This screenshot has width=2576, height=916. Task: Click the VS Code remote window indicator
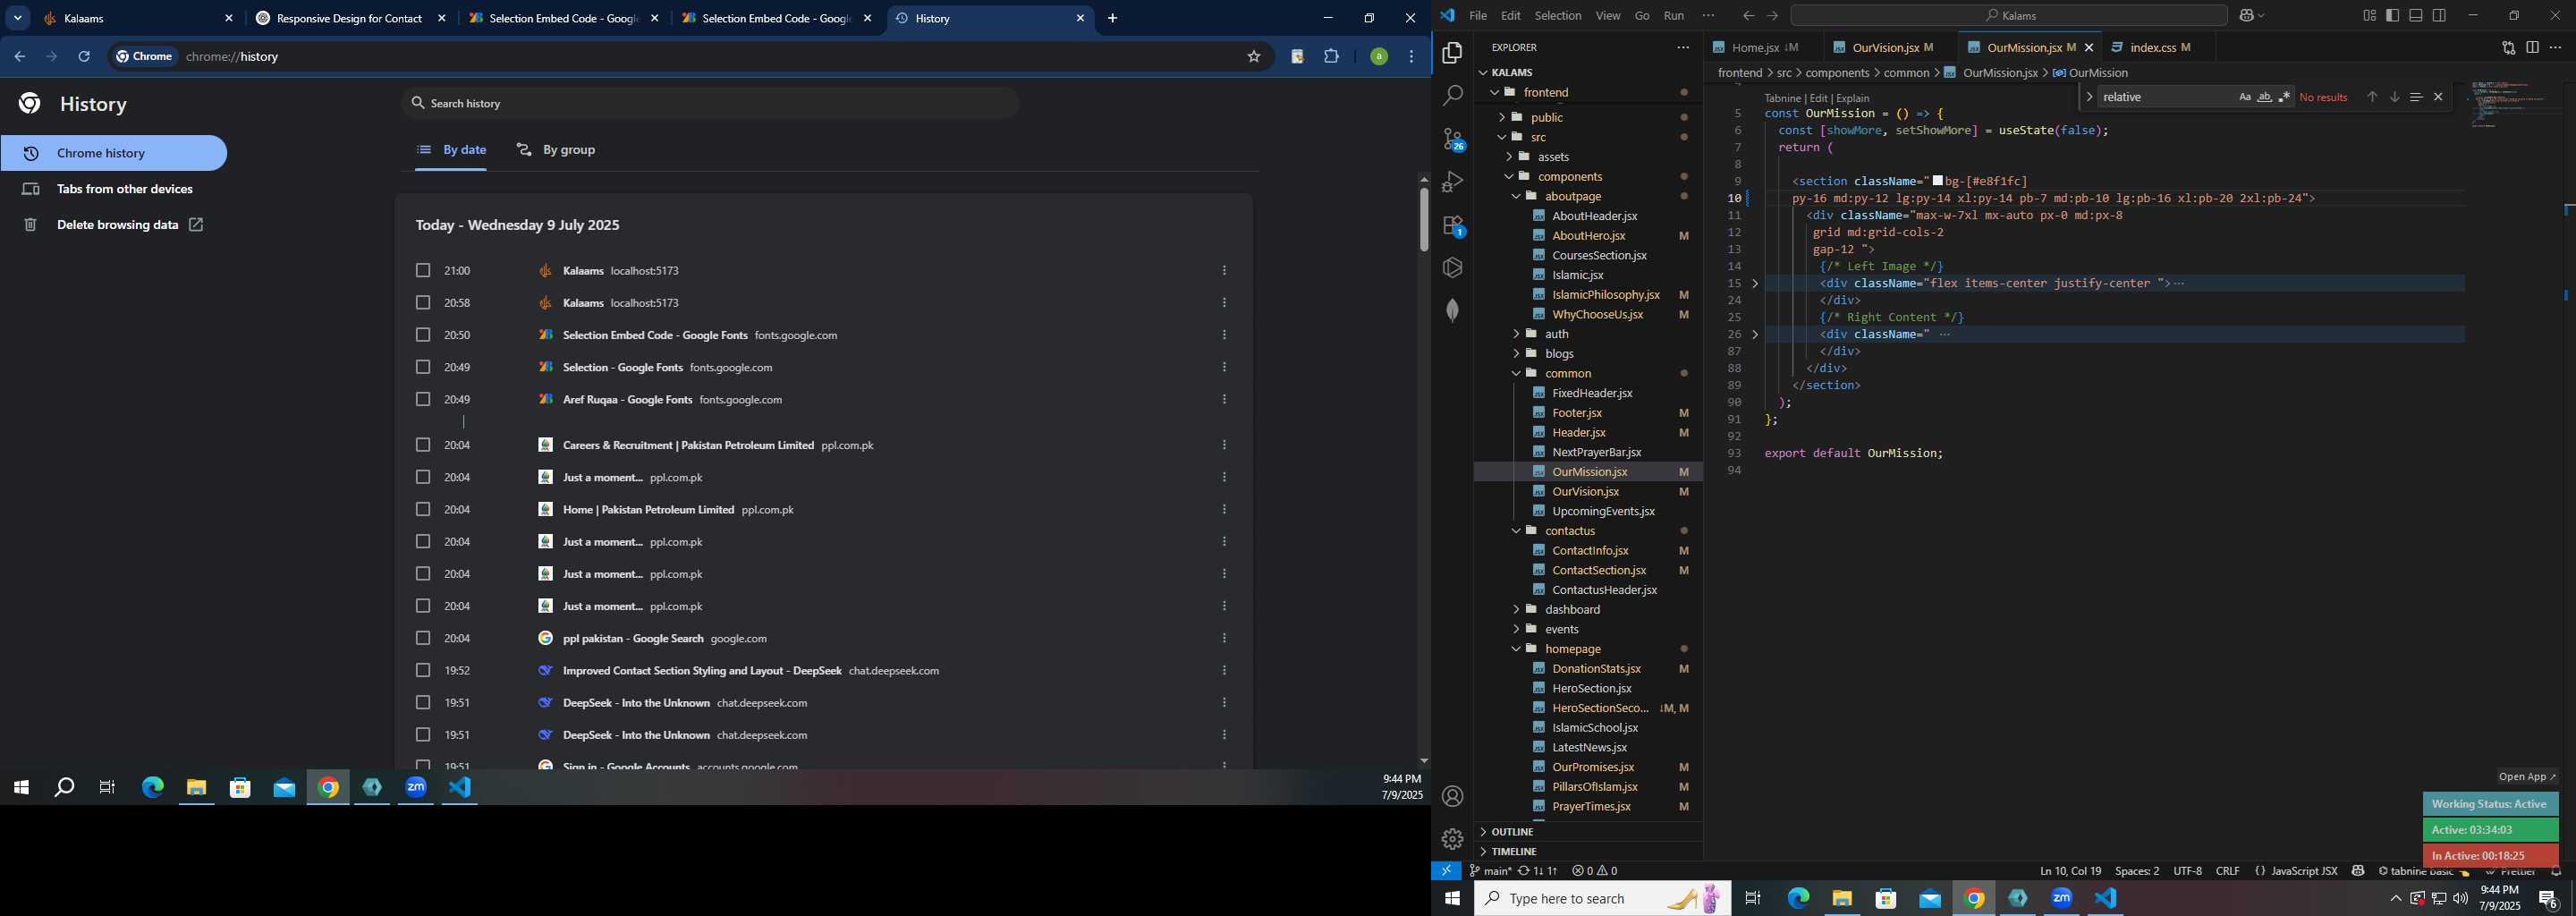[x=1446, y=871]
